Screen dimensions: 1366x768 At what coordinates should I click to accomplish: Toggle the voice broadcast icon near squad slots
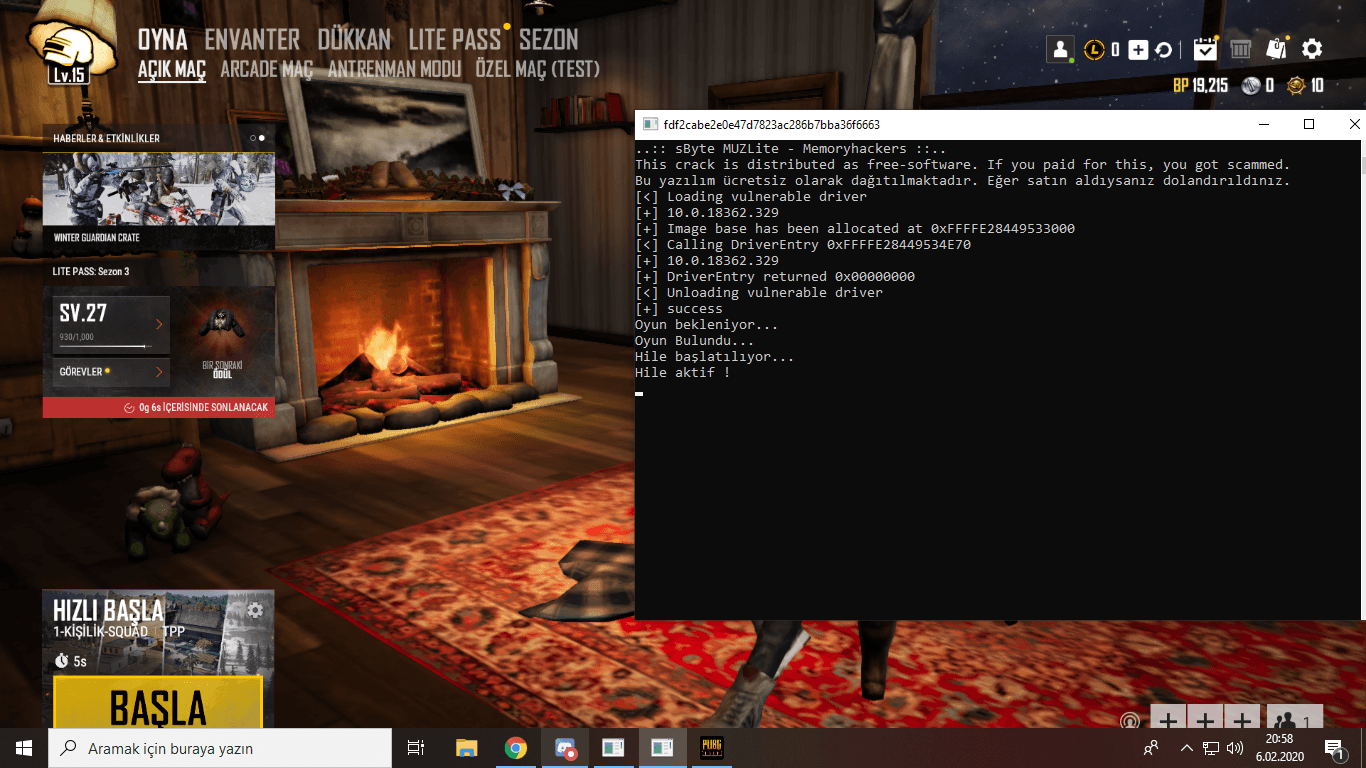[x=1130, y=720]
